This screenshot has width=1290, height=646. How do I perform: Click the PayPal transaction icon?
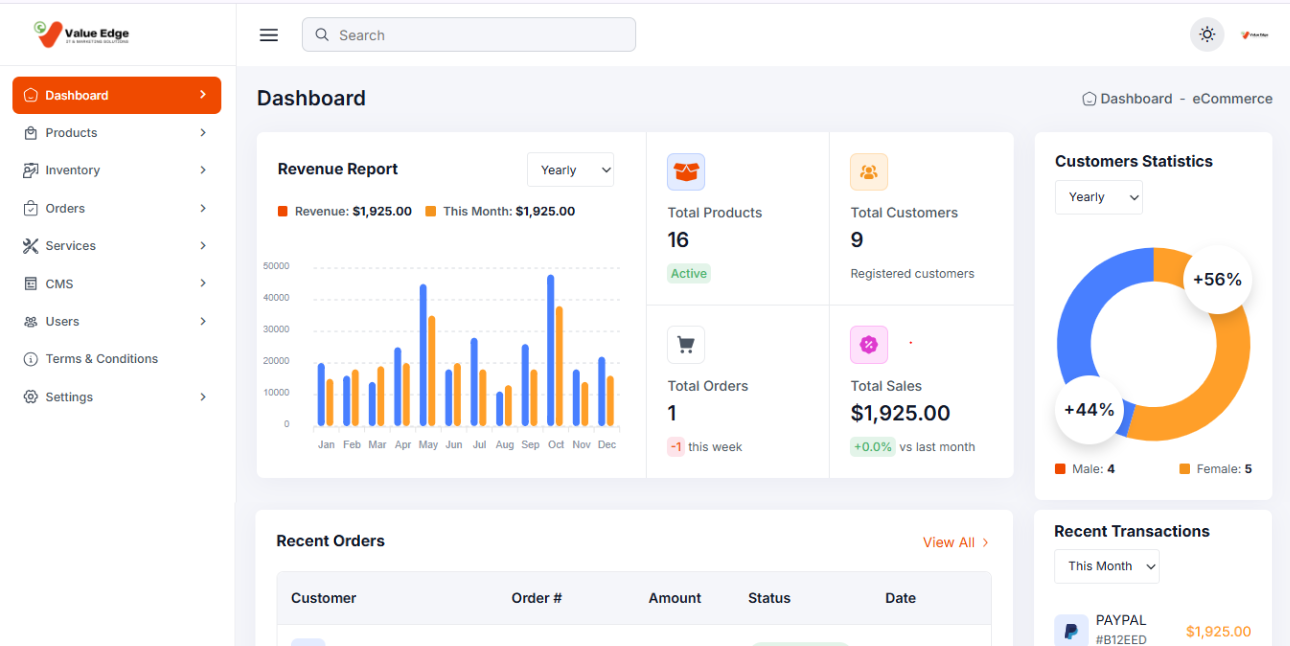pyautogui.click(x=1071, y=631)
